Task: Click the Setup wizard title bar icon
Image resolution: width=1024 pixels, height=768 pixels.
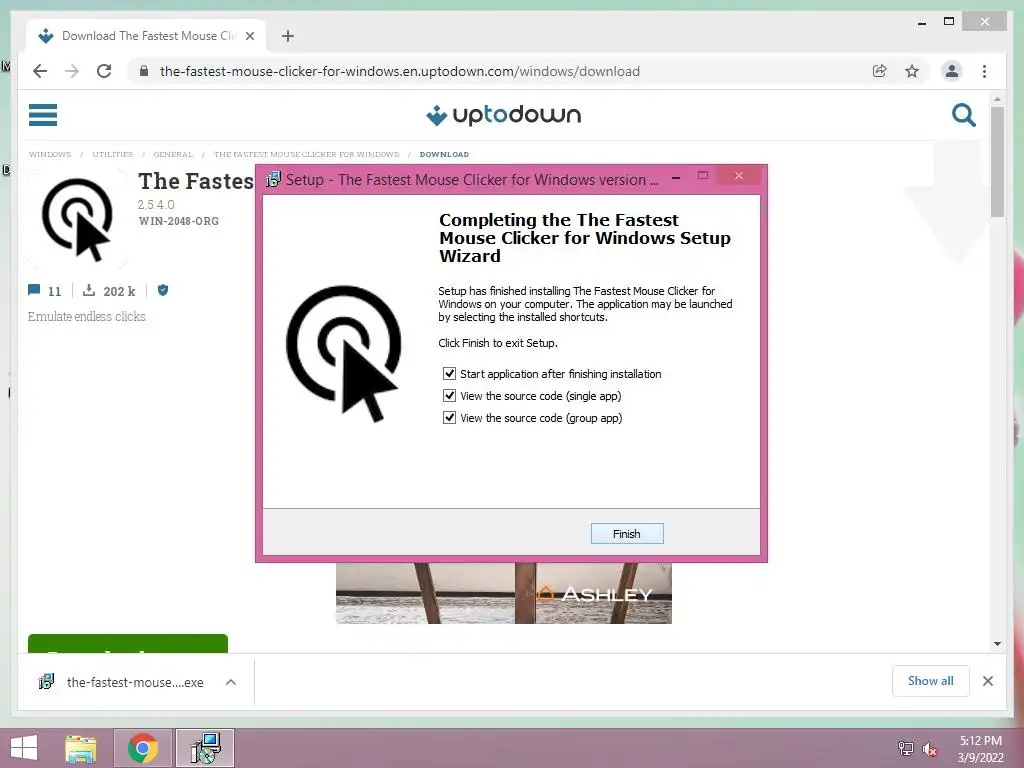Action: click(274, 180)
